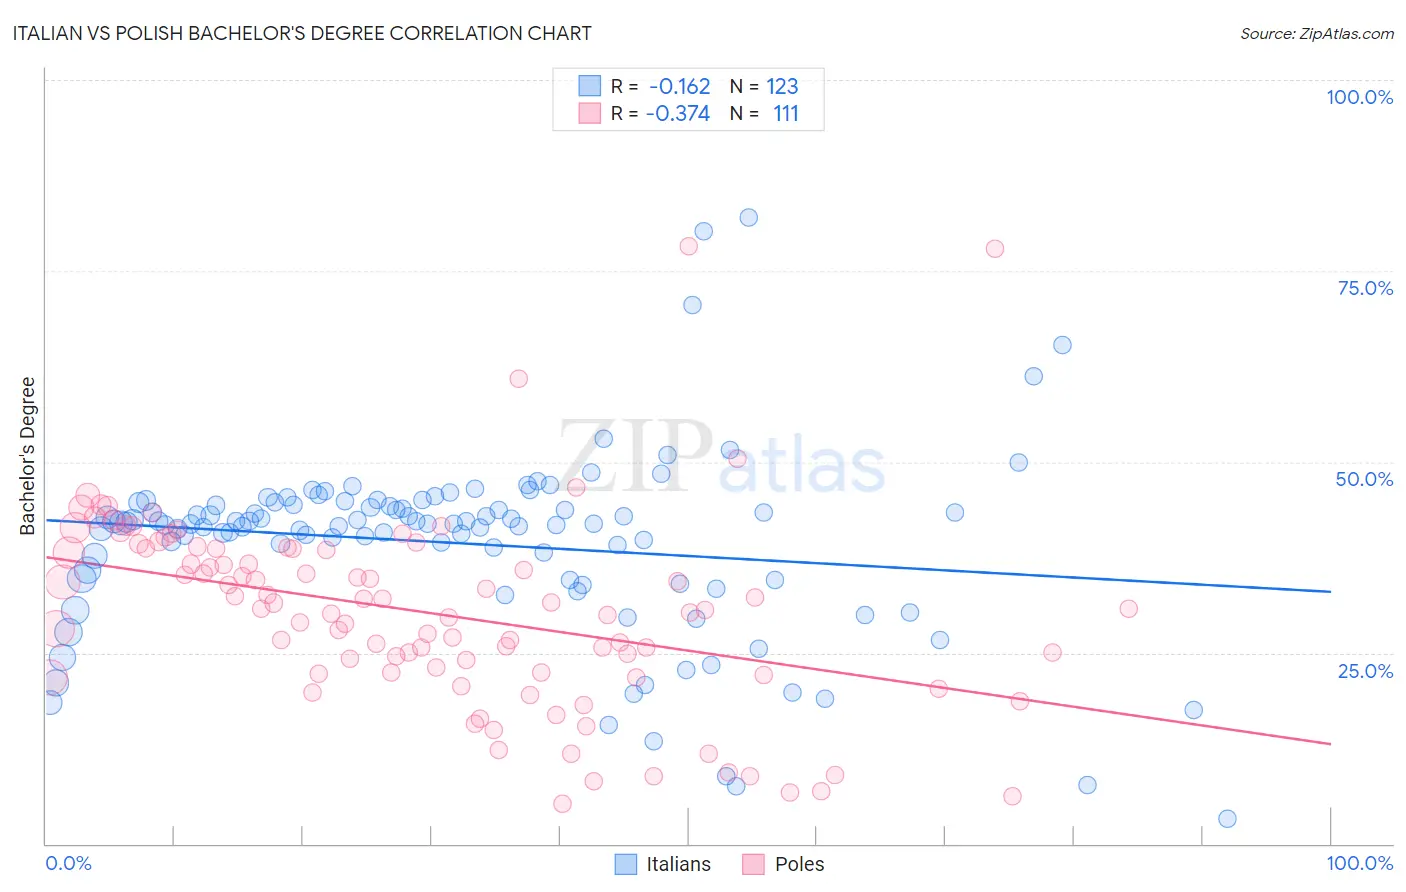Click the blue R = -0.162 swatch
The width and height of the screenshot is (1406, 892).
[590, 86]
